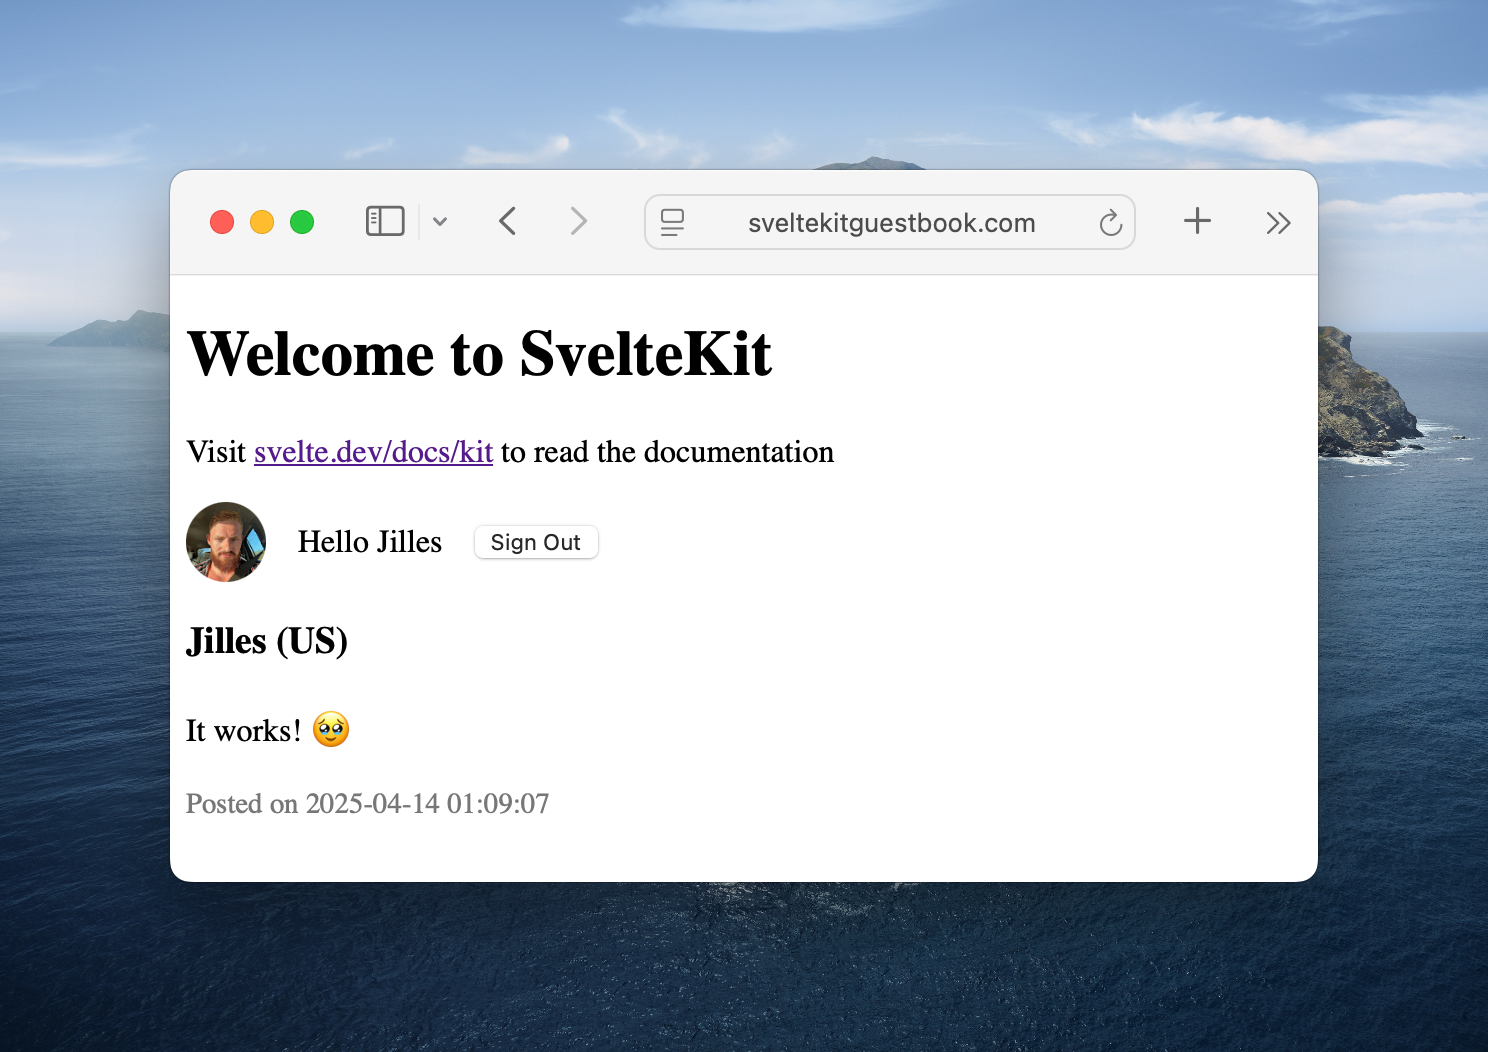
Task: Click the double chevron overflow icon
Action: [1277, 222]
